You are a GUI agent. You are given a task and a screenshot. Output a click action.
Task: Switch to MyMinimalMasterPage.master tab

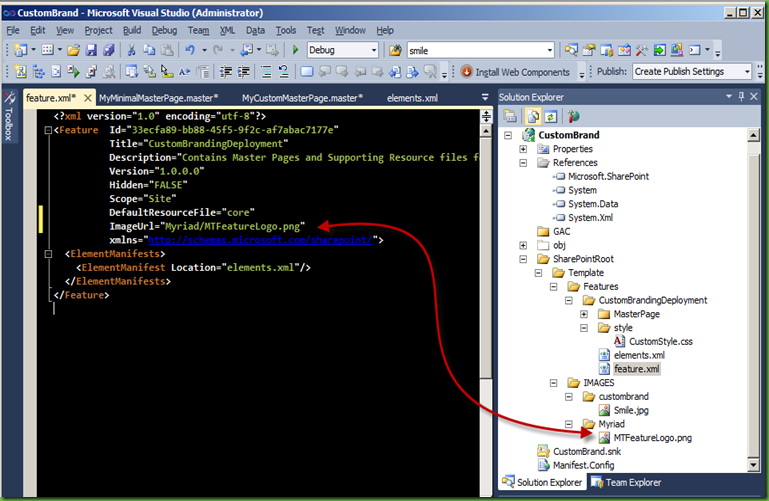point(158,98)
